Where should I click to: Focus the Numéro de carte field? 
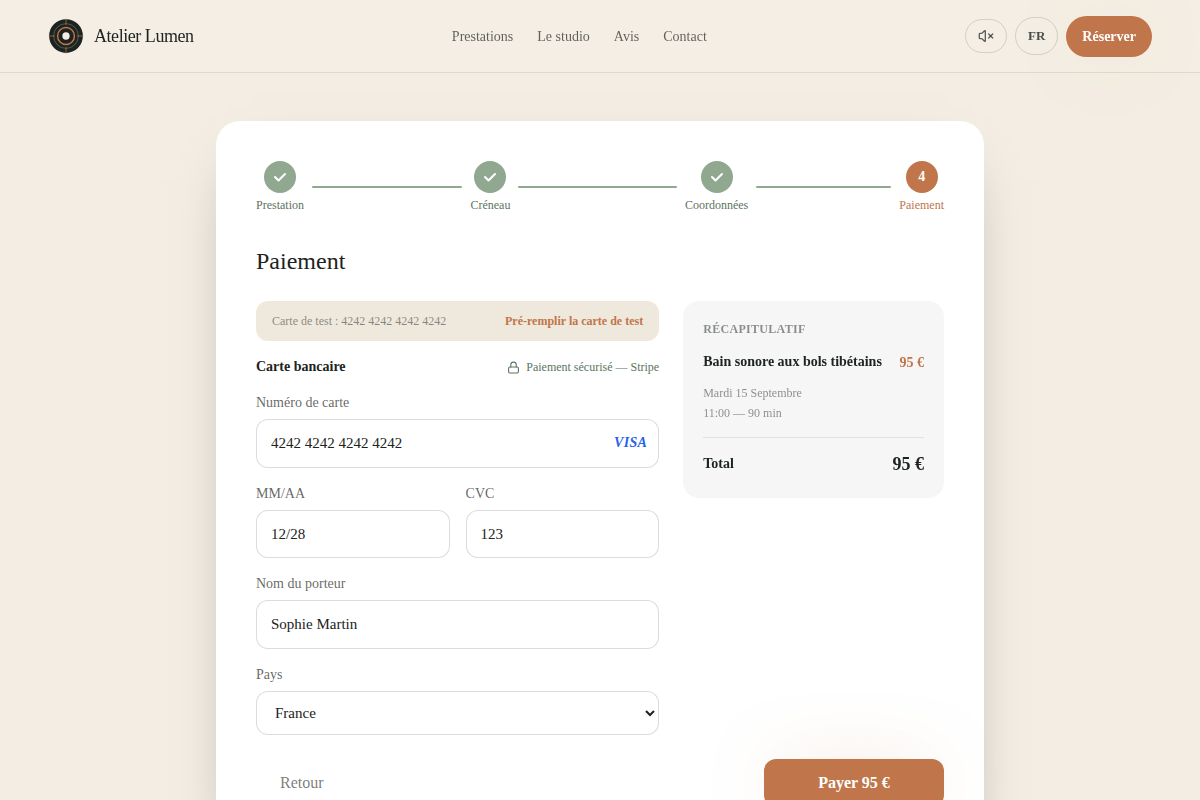[x=457, y=443]
